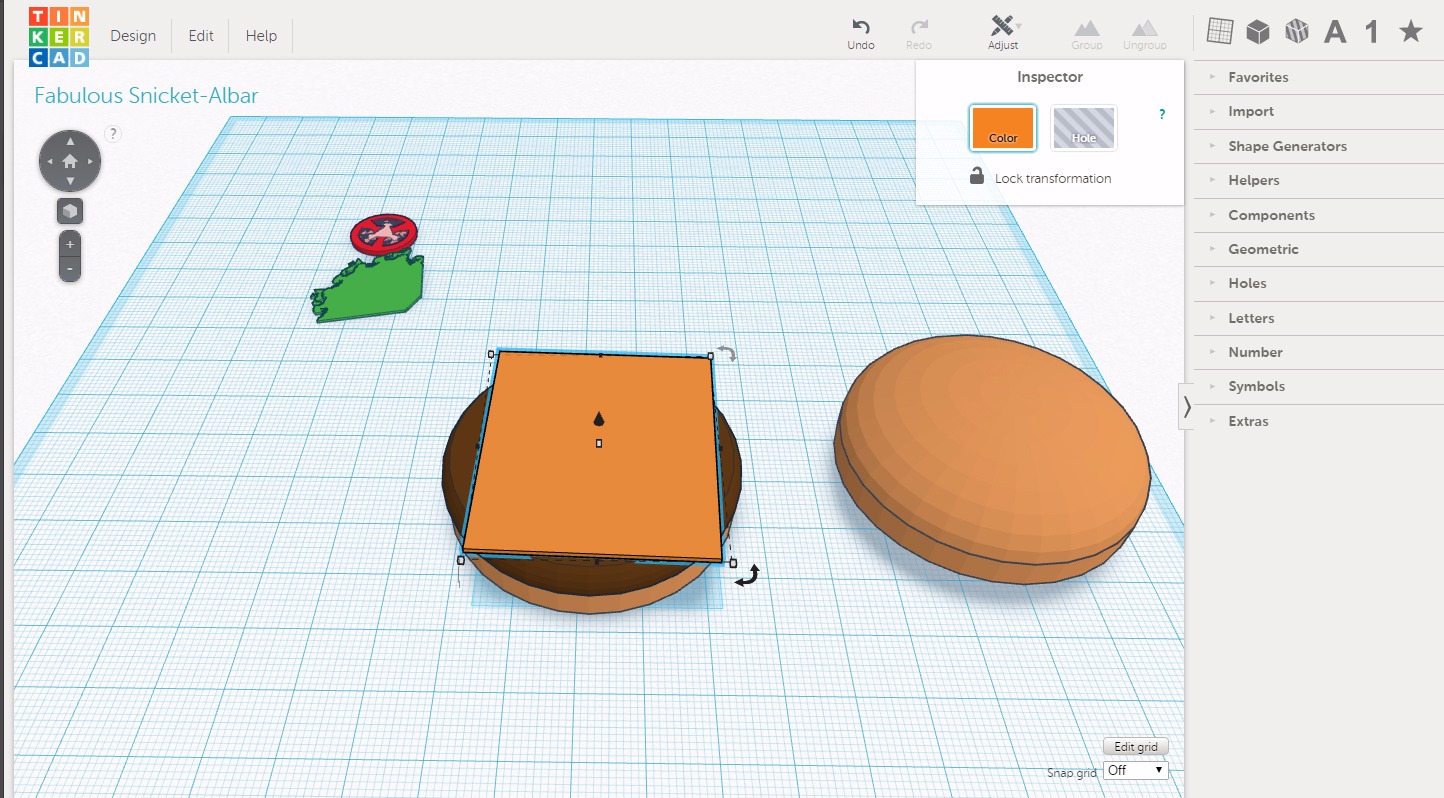This screenshot has width=1444, height=798.
Task: Open the orange Color swatch
Action: point(1003,128)
